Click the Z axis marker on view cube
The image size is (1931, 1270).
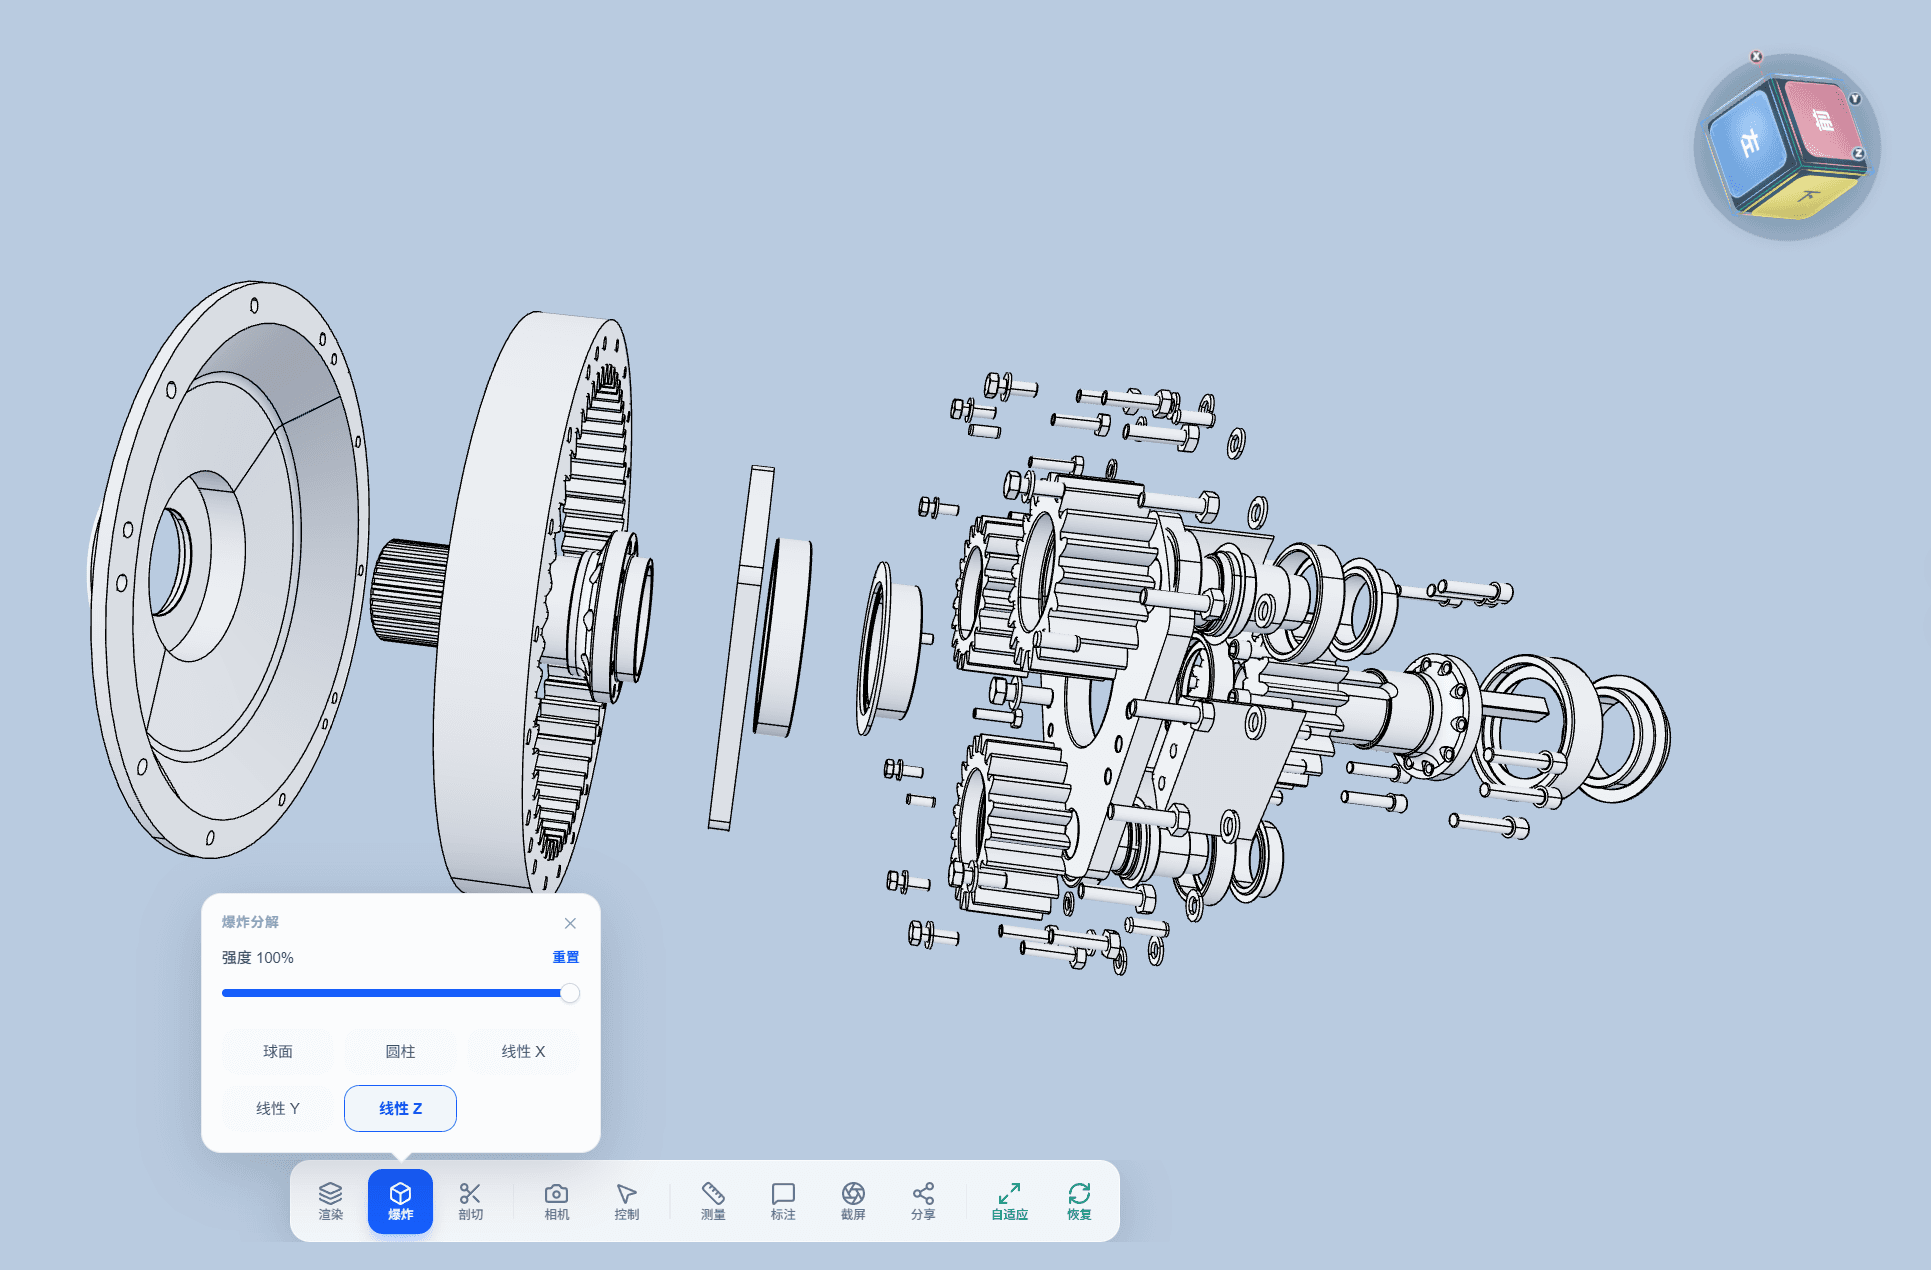tap(1858, 154)
